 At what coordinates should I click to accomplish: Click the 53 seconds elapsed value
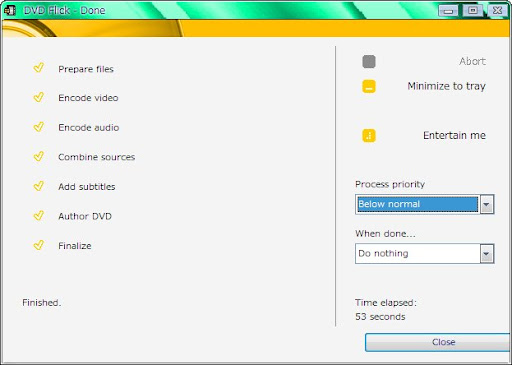pos(380,317)
